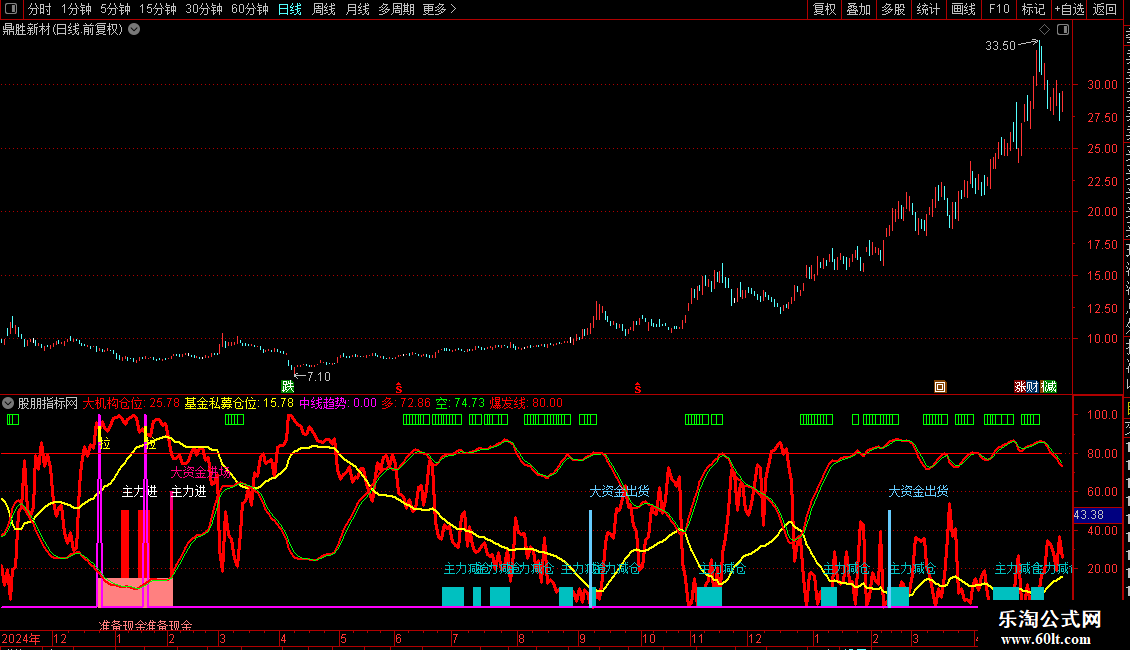Select the 1分钟 period
This screenshot has height=650, width=1130.
(x=76, y=9)
